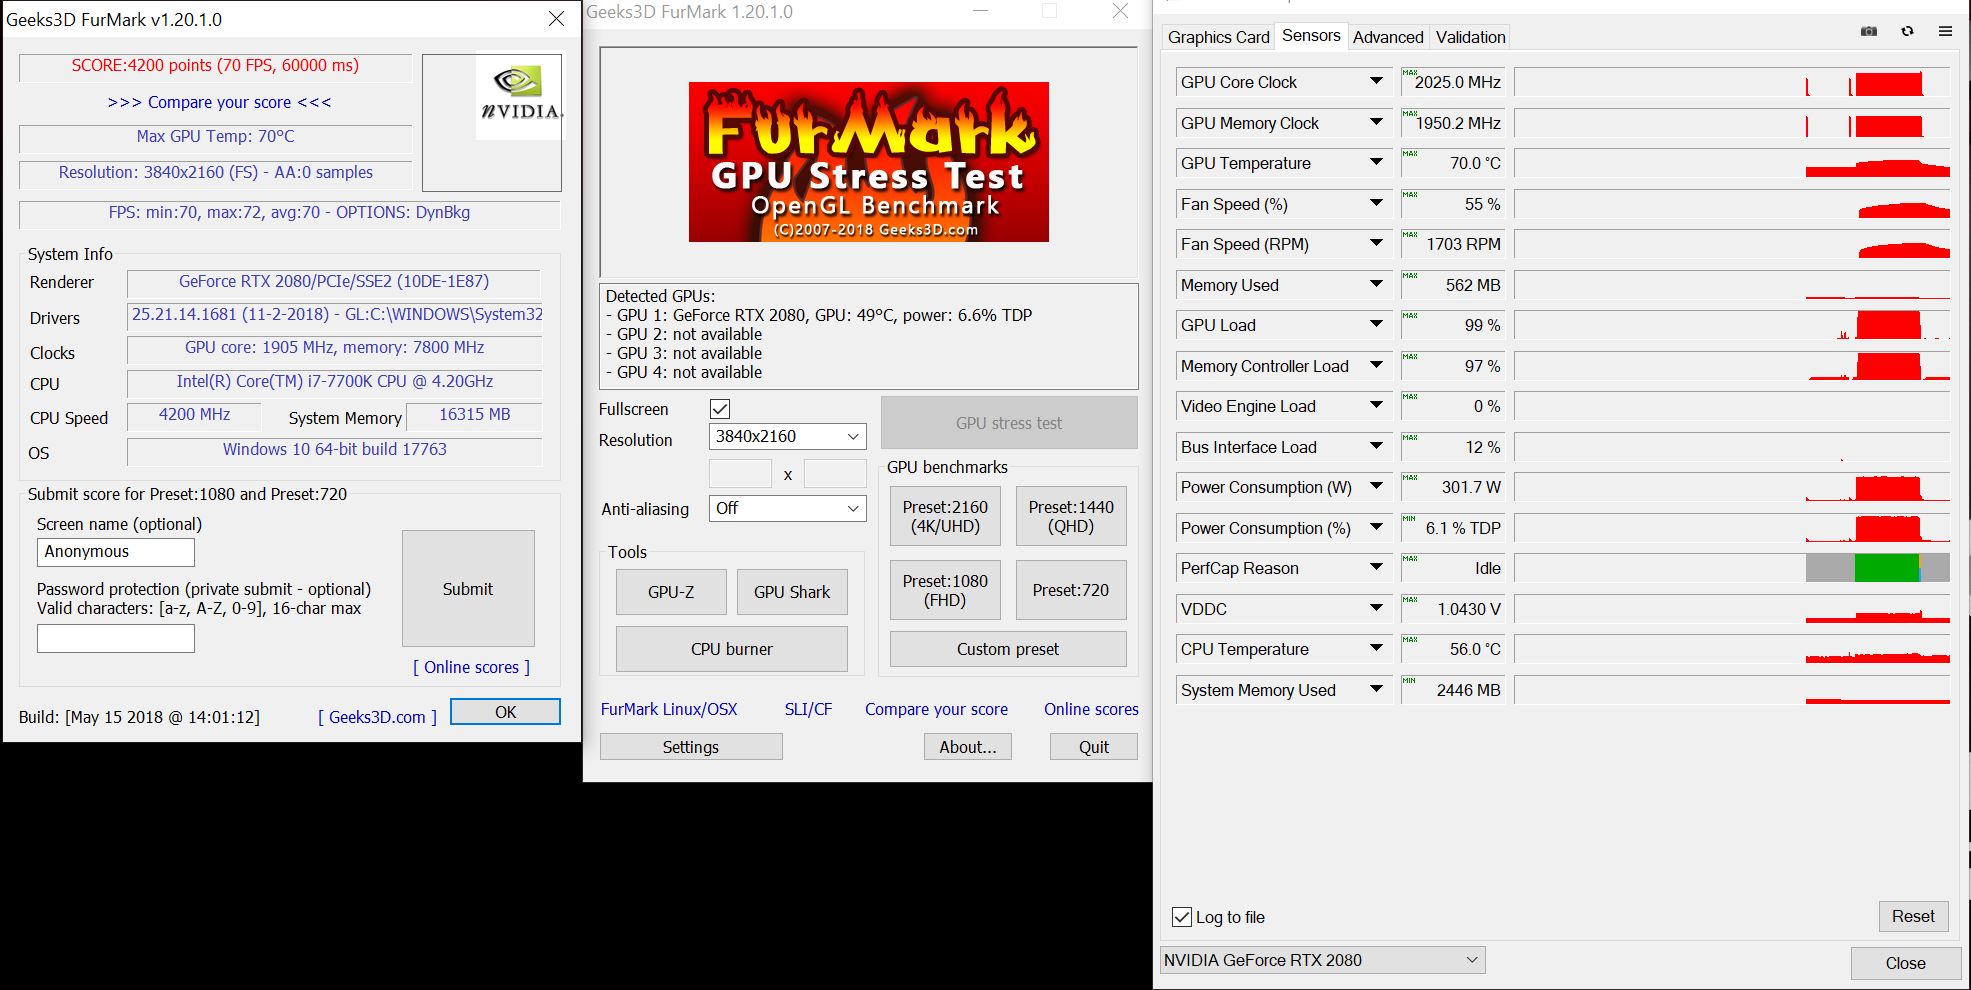Open the Advanced tab
Viewport: 1971px width, 990px height.
[1388, 37]
